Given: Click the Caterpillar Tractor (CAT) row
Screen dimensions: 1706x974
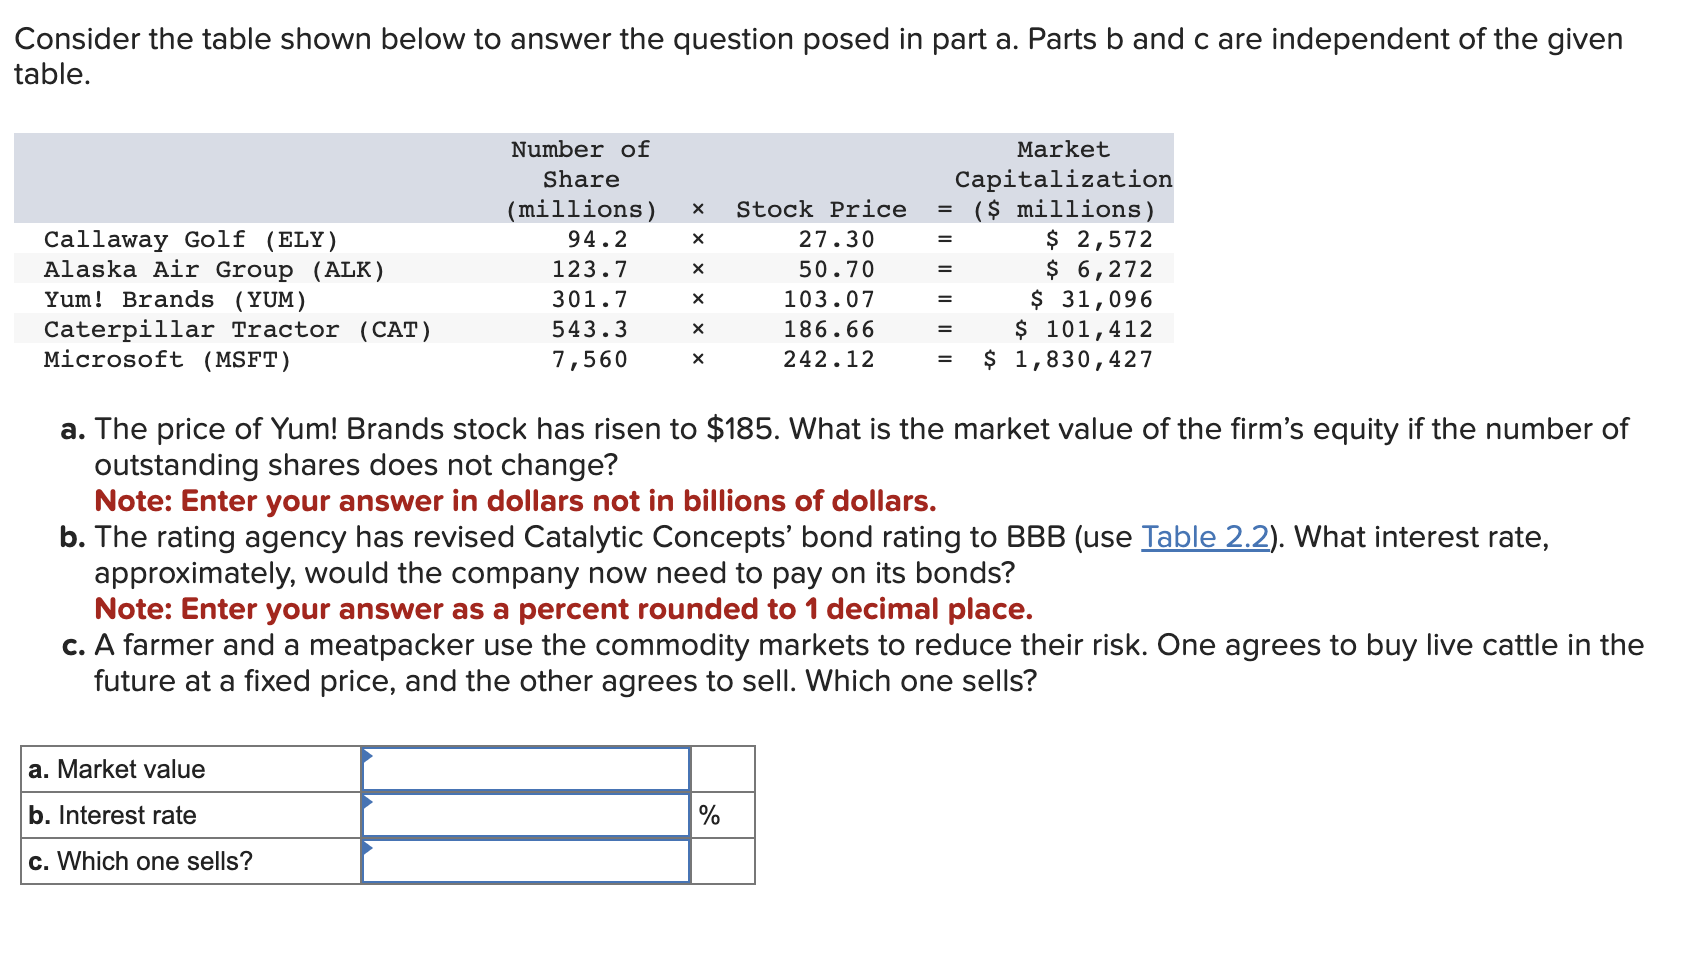Looking at the screenshot, I should click(238, 329).
